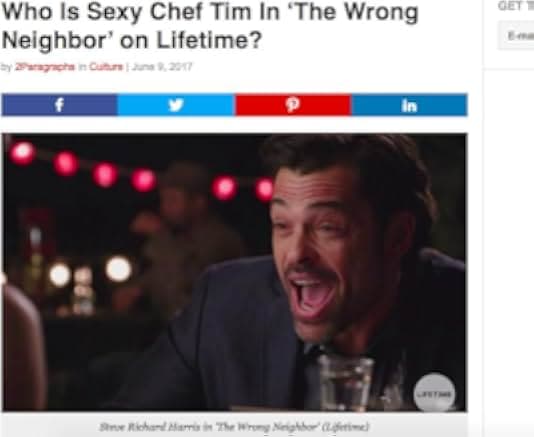Click the Lifetime logo watermark

434,394
